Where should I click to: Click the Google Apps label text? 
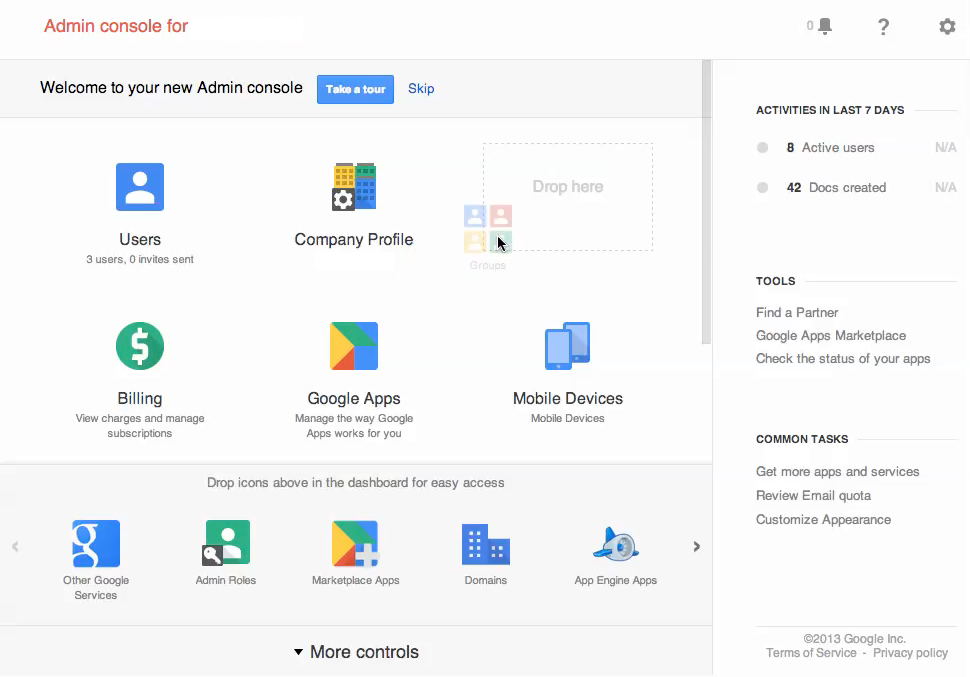tap(354, 399)
